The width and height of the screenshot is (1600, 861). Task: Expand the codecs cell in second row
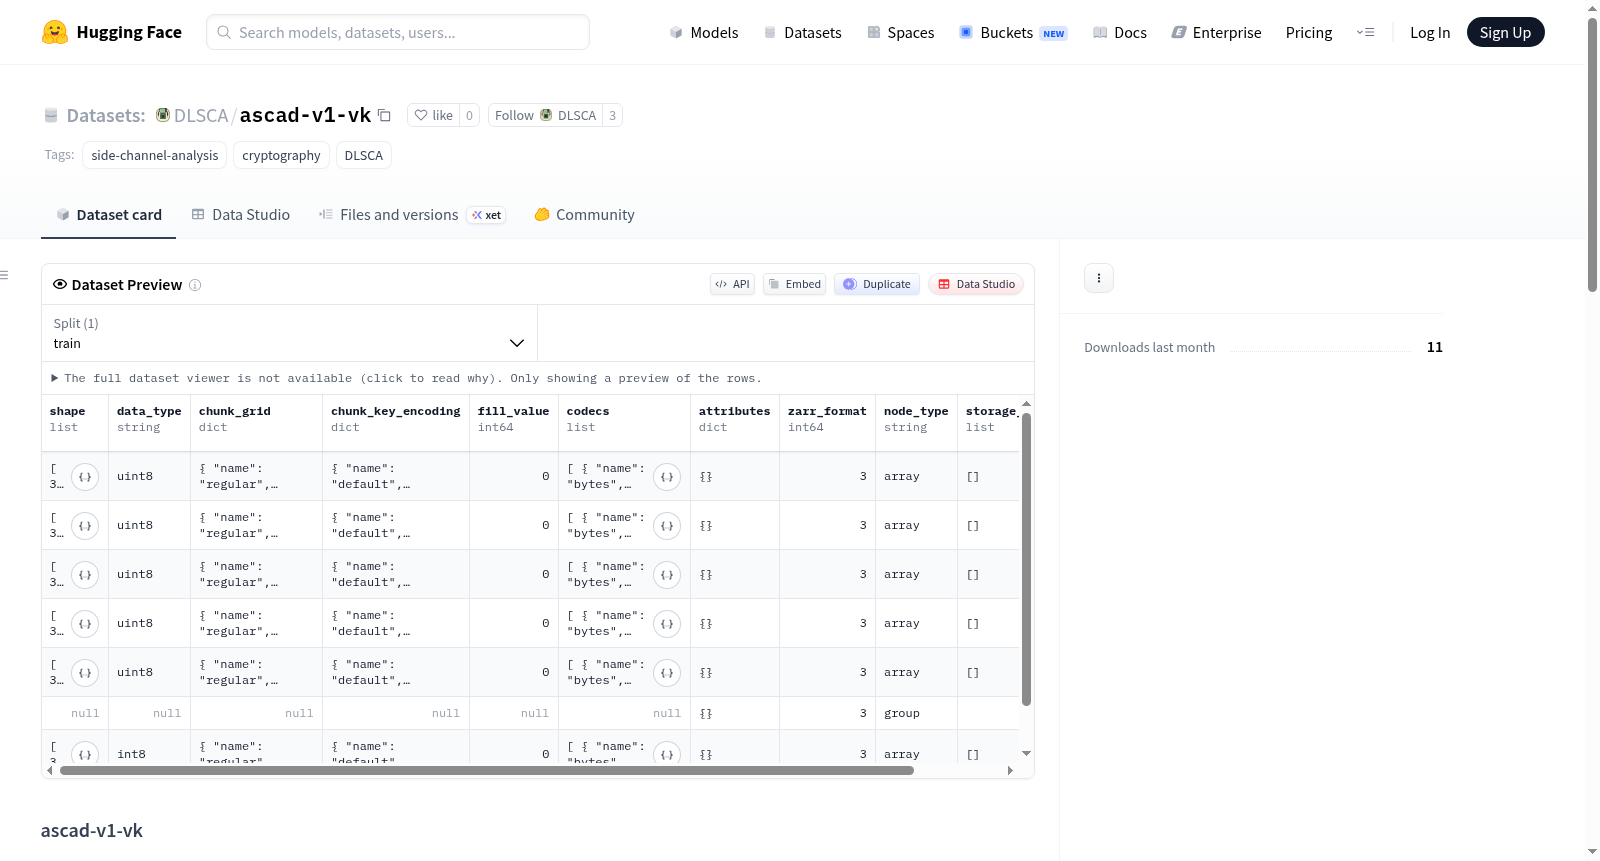[x=667, y=526]
